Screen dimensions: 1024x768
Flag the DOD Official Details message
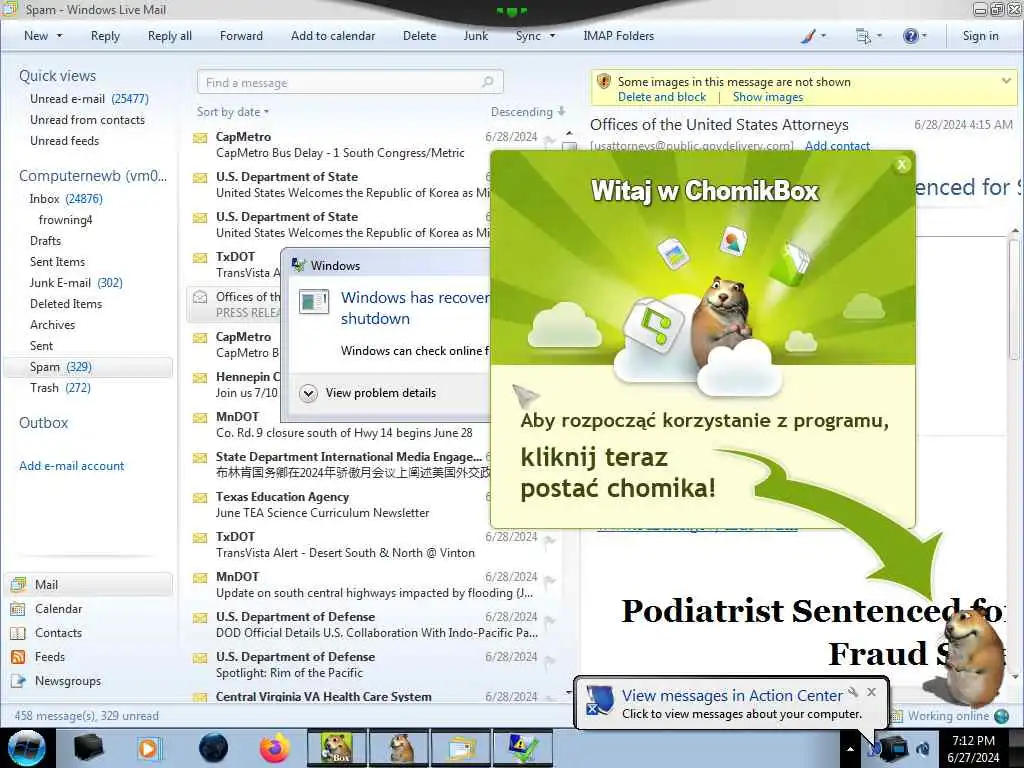tap(550, 621)
